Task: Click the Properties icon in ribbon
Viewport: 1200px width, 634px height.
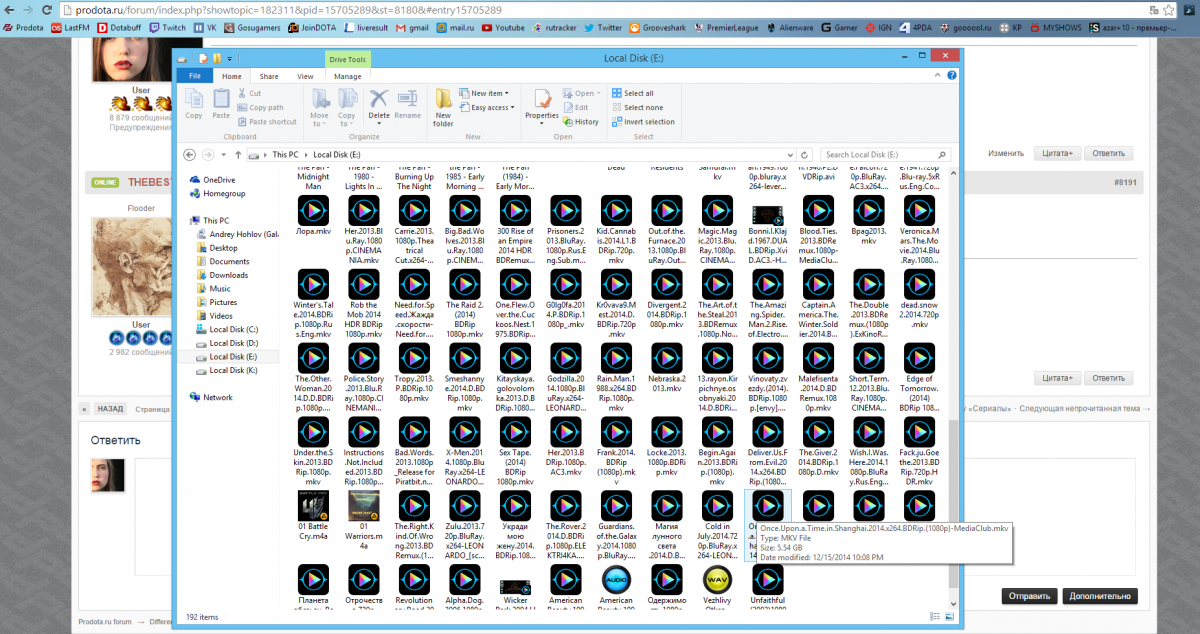Action: pos(542,99)
